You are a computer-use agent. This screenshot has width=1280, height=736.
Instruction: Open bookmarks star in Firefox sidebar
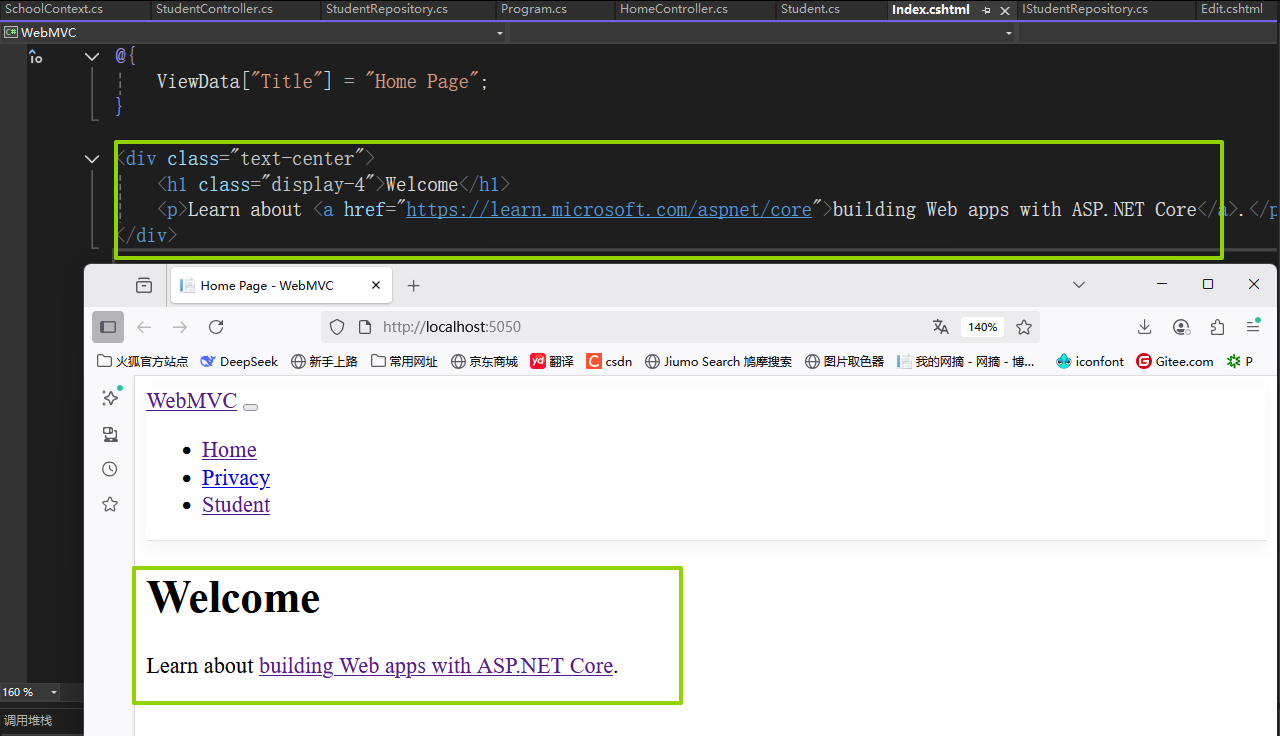(x=110, y=504)
